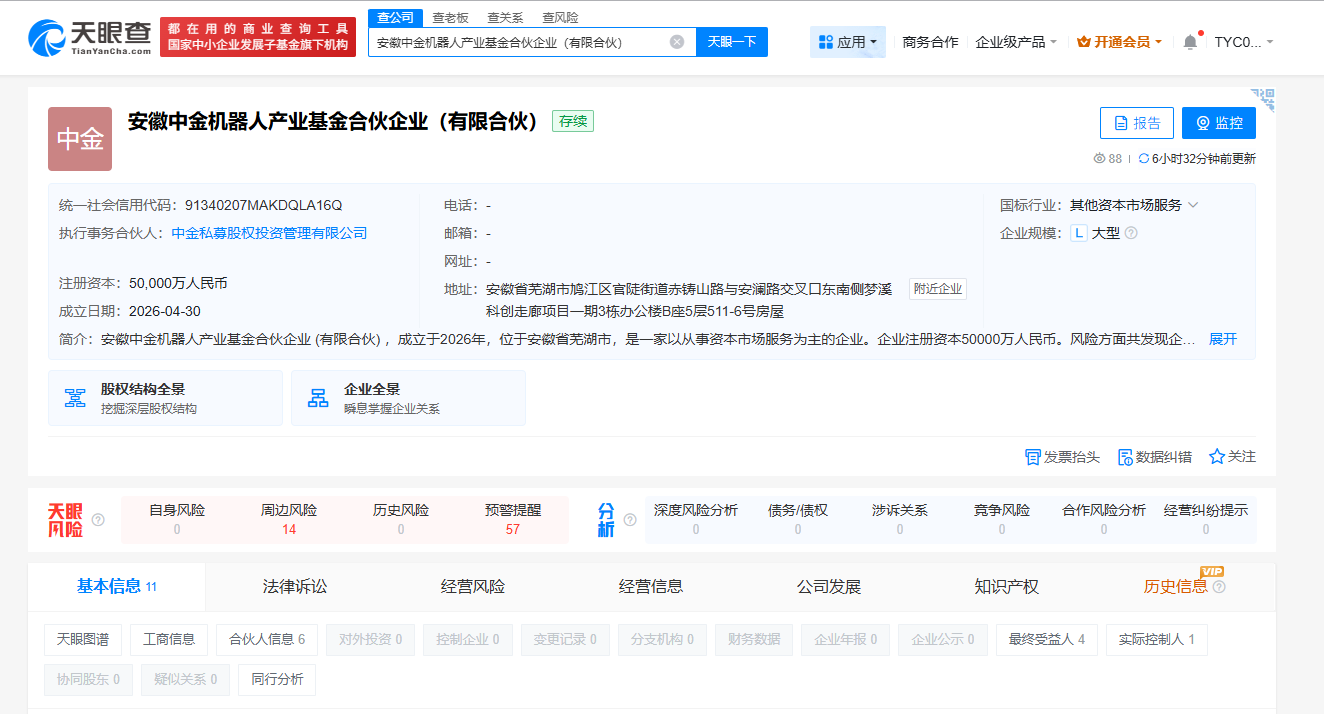Click the 同行分析 button
The image size is (1324, 714).
click(277, 680)
